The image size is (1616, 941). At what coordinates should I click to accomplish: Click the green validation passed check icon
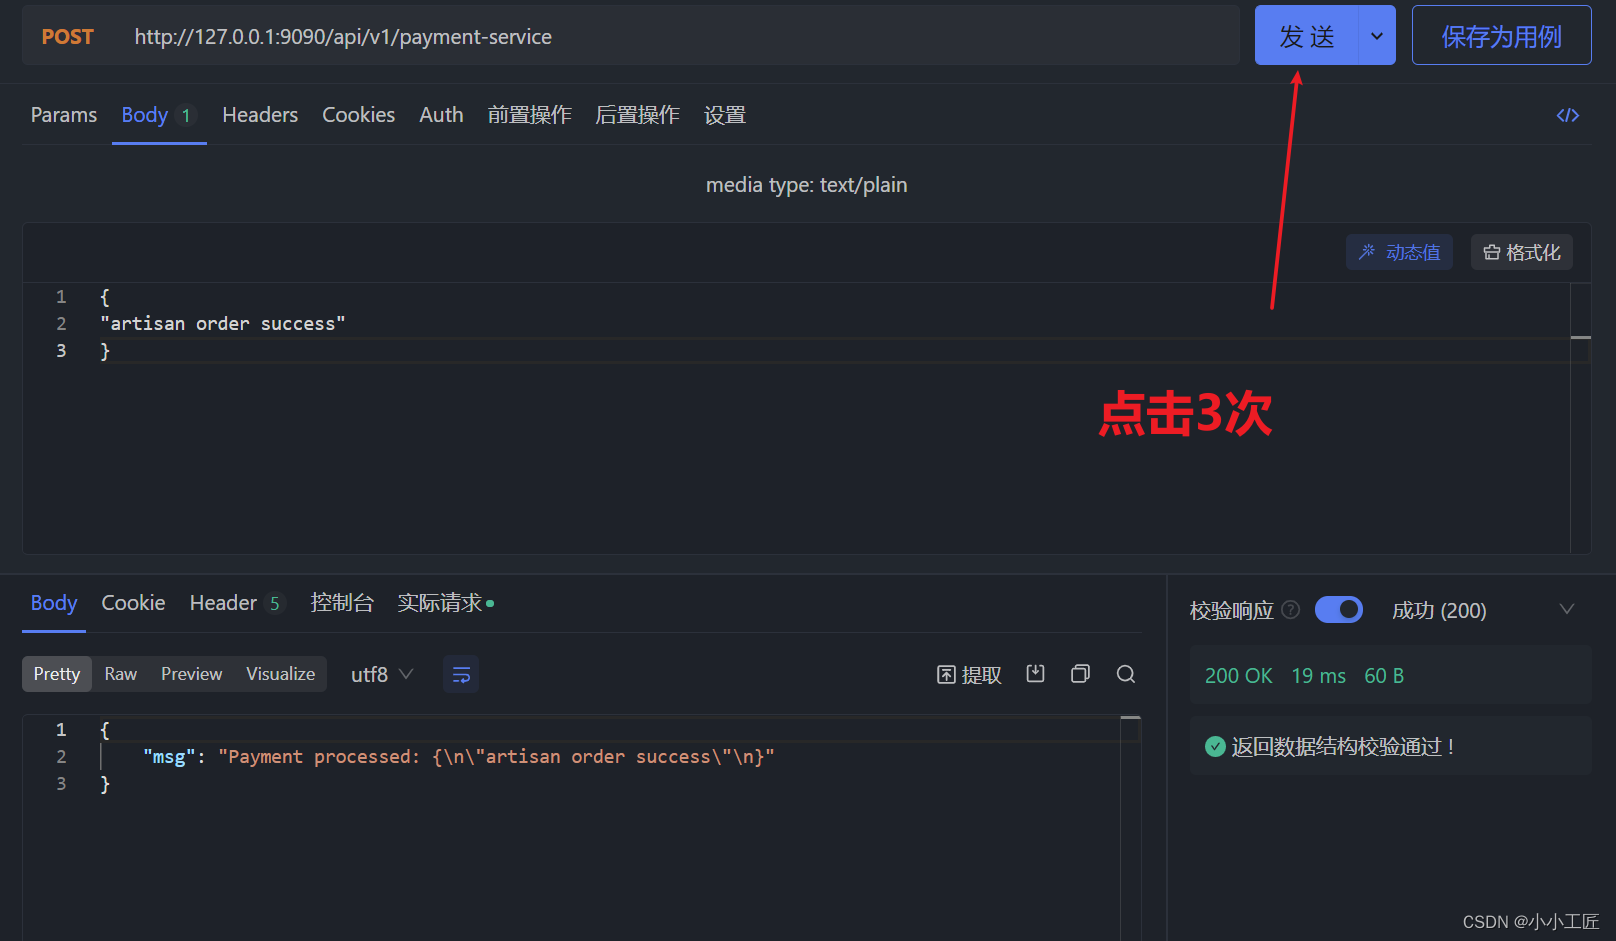coord(1215,746)
